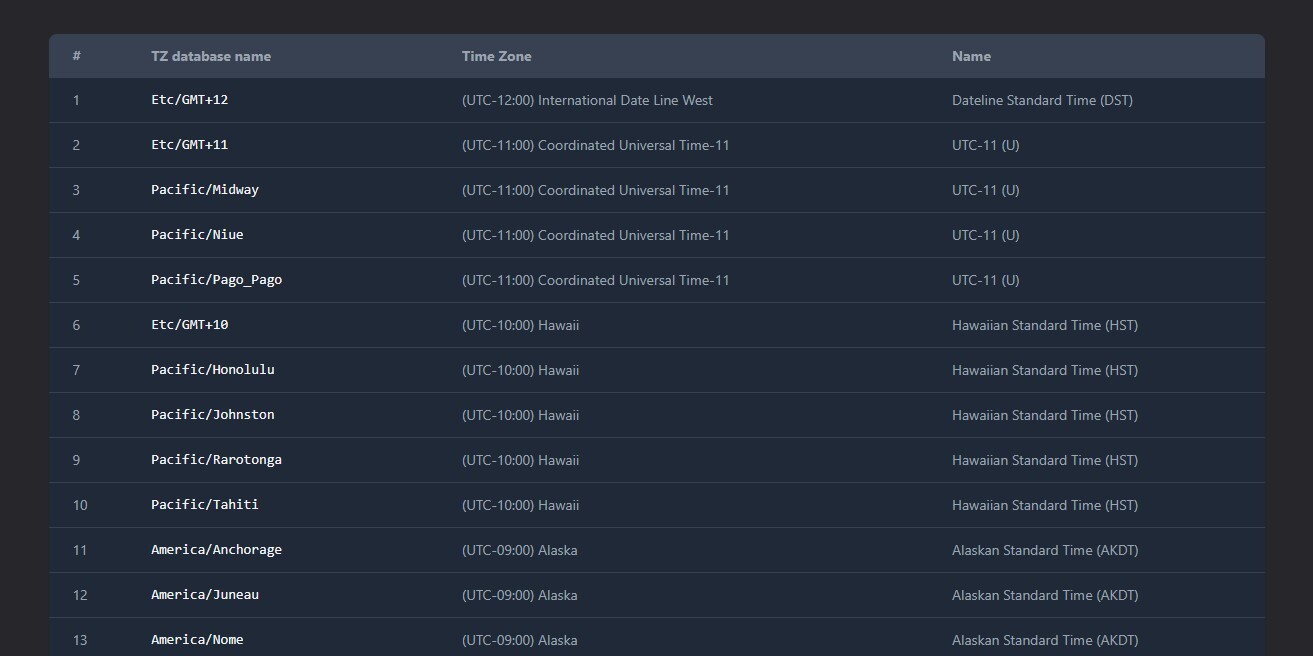Click row number 11 cell
Image resolution: width=1313 pixels, height=656 pixels.
point(80,550)
